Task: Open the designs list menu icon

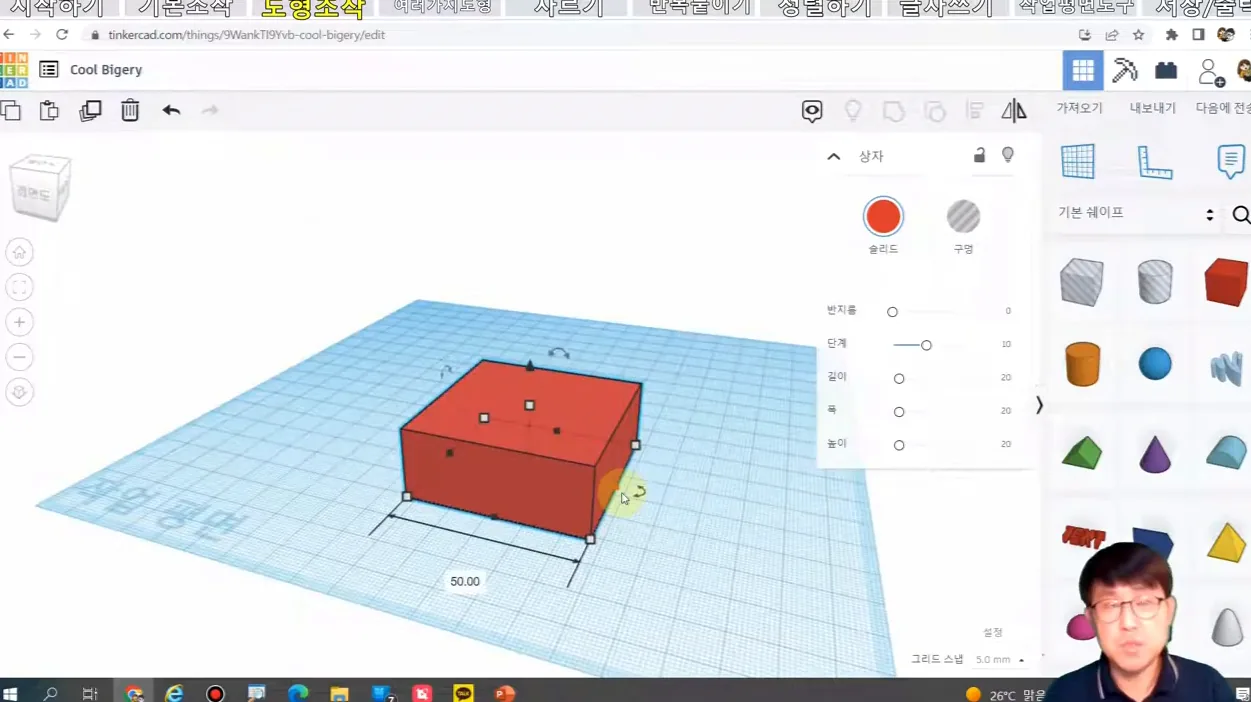Action: pos(48,69)
